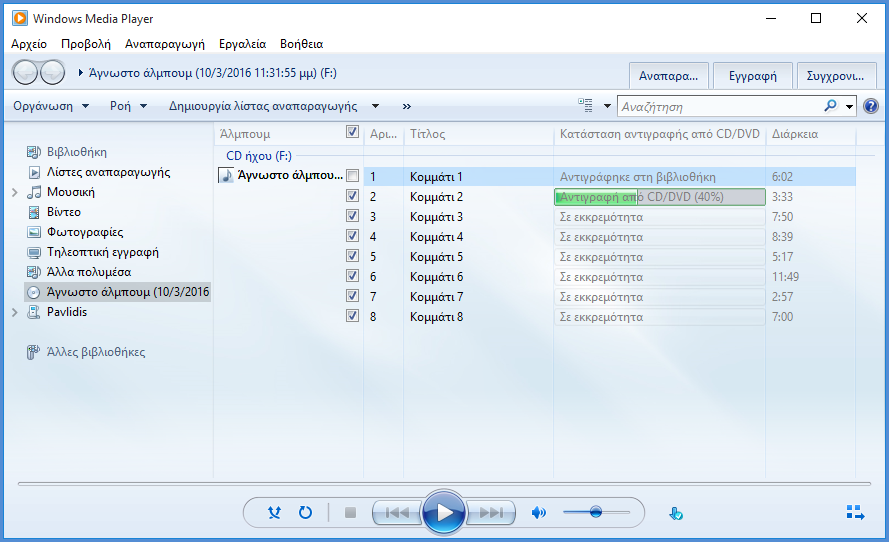Uncheck the box for Κομμάτι 4
889x542 pixels.
coord(352,235)
